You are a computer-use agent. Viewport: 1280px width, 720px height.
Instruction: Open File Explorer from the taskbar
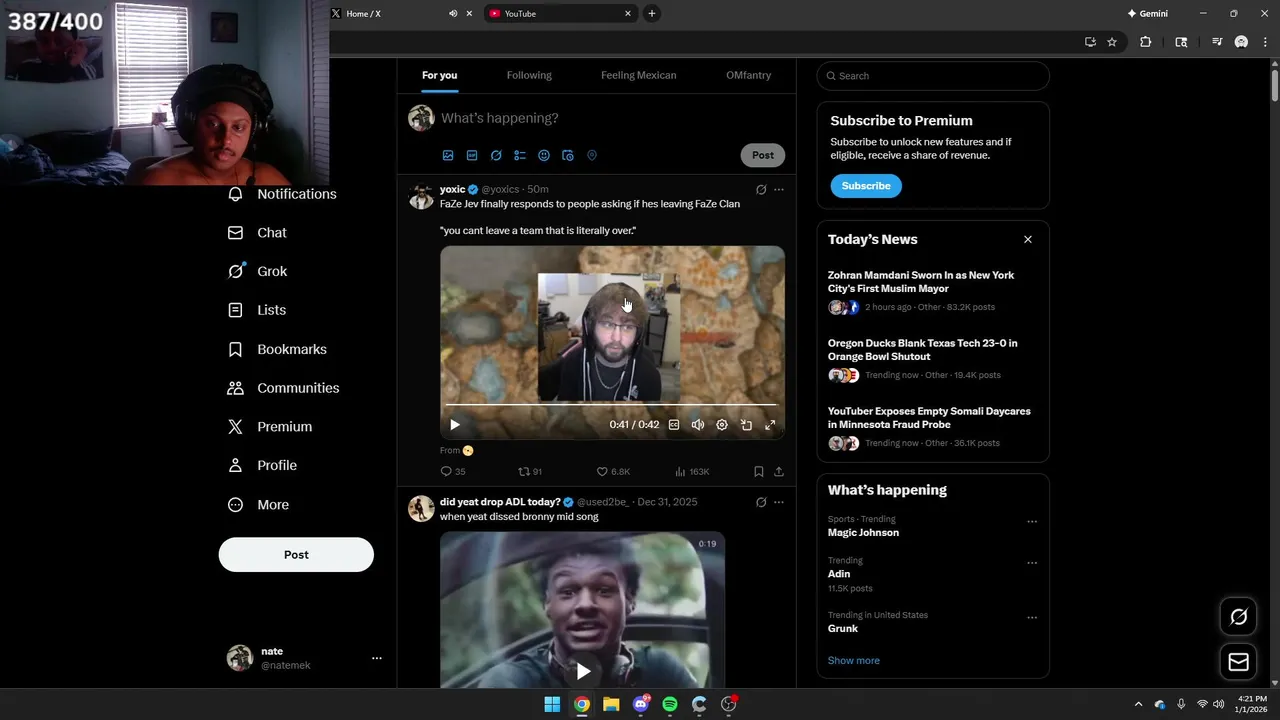[x=611, y=704]
